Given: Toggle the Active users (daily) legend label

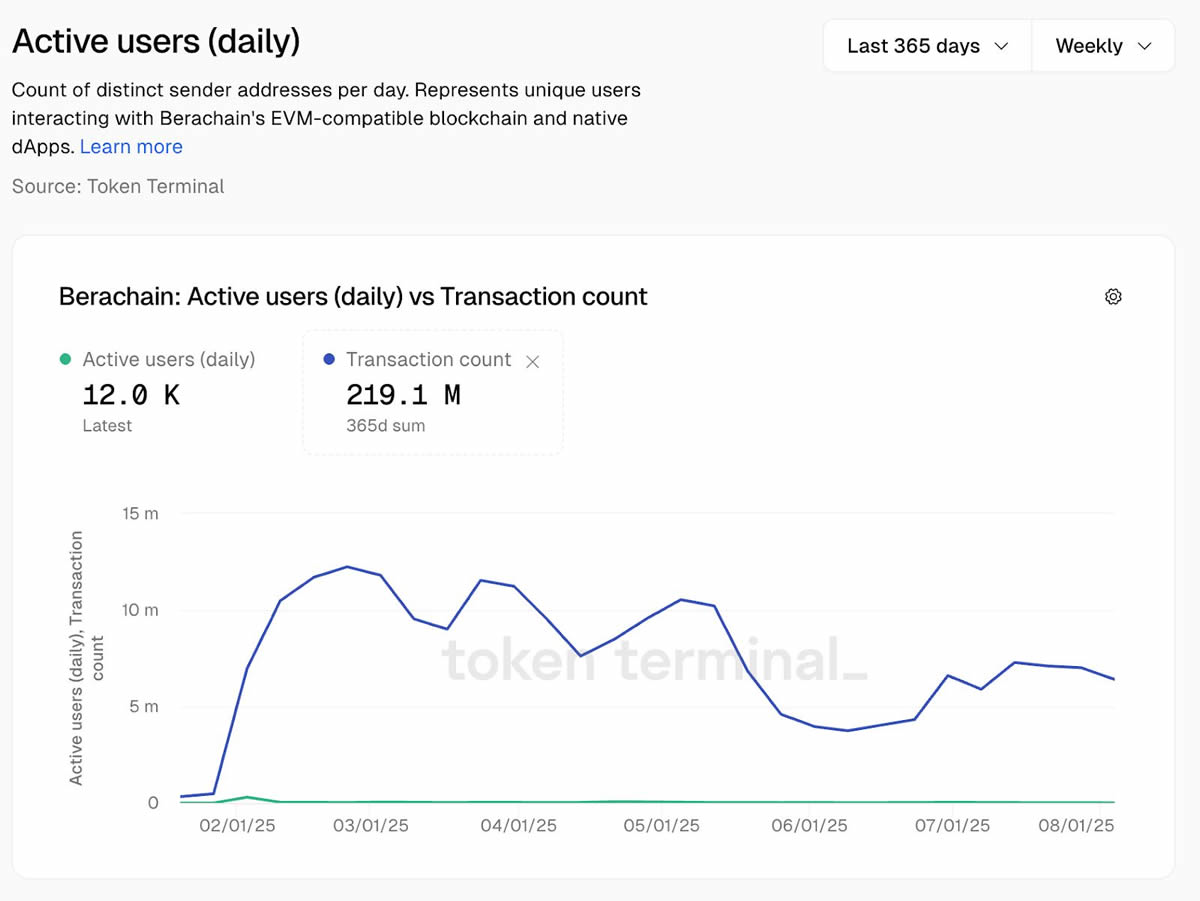Looking at the screenshot, I should [168, 360].
